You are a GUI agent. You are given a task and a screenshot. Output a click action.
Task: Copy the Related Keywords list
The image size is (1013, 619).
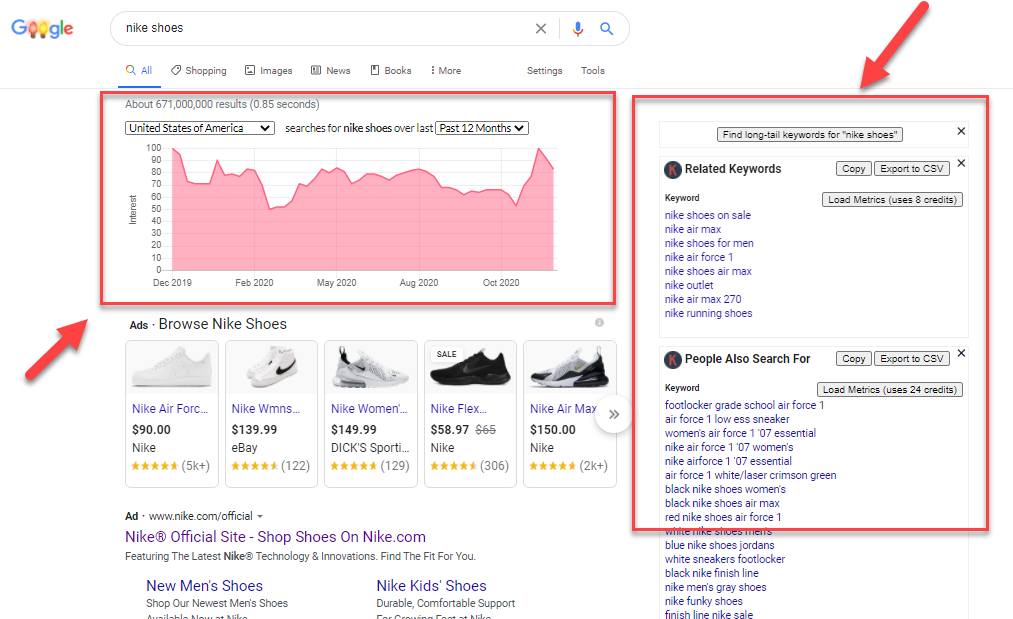853,169
